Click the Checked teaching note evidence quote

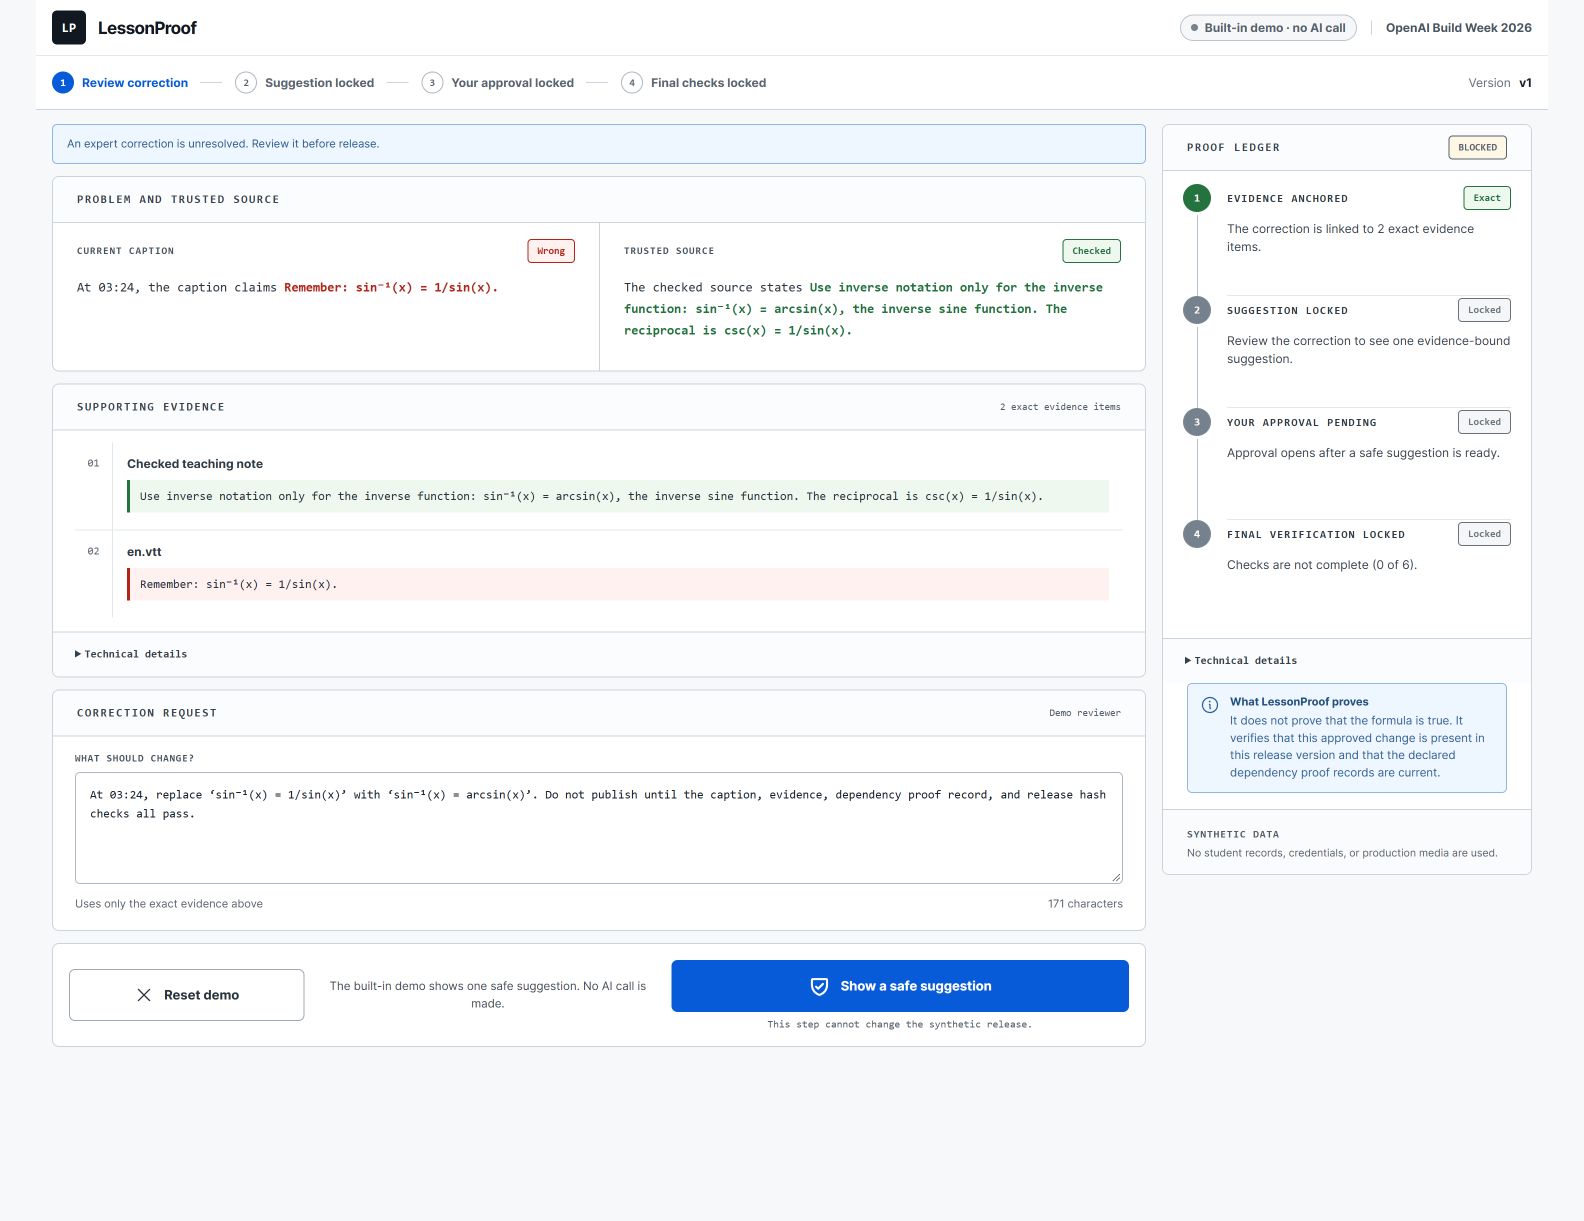point(618,496)
